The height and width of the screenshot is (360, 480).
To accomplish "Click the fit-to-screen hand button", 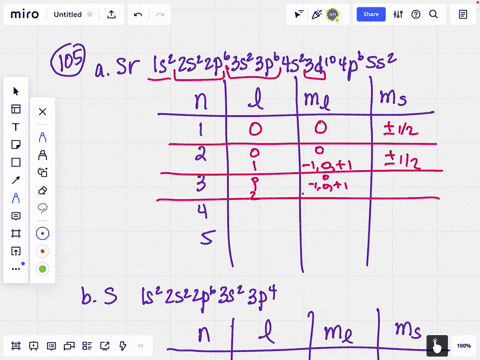I will (x=437, y=346).
